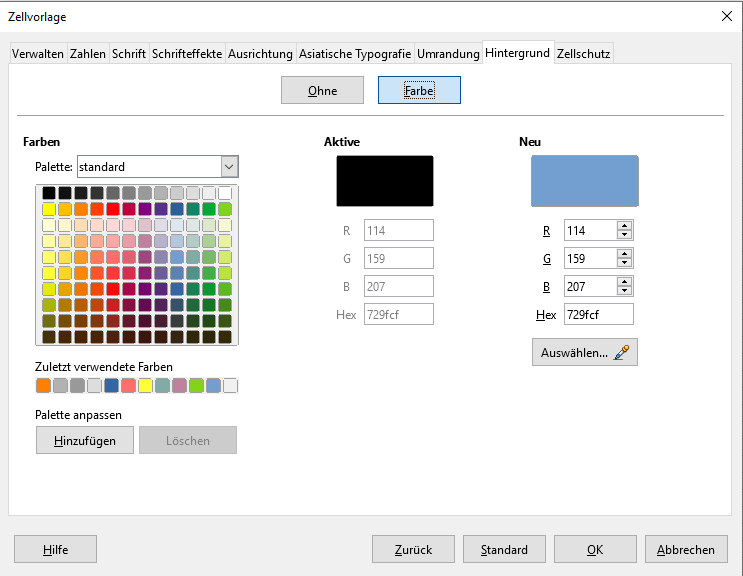
Task: Choose Ohne to remove background
Action: coord(322,90)
